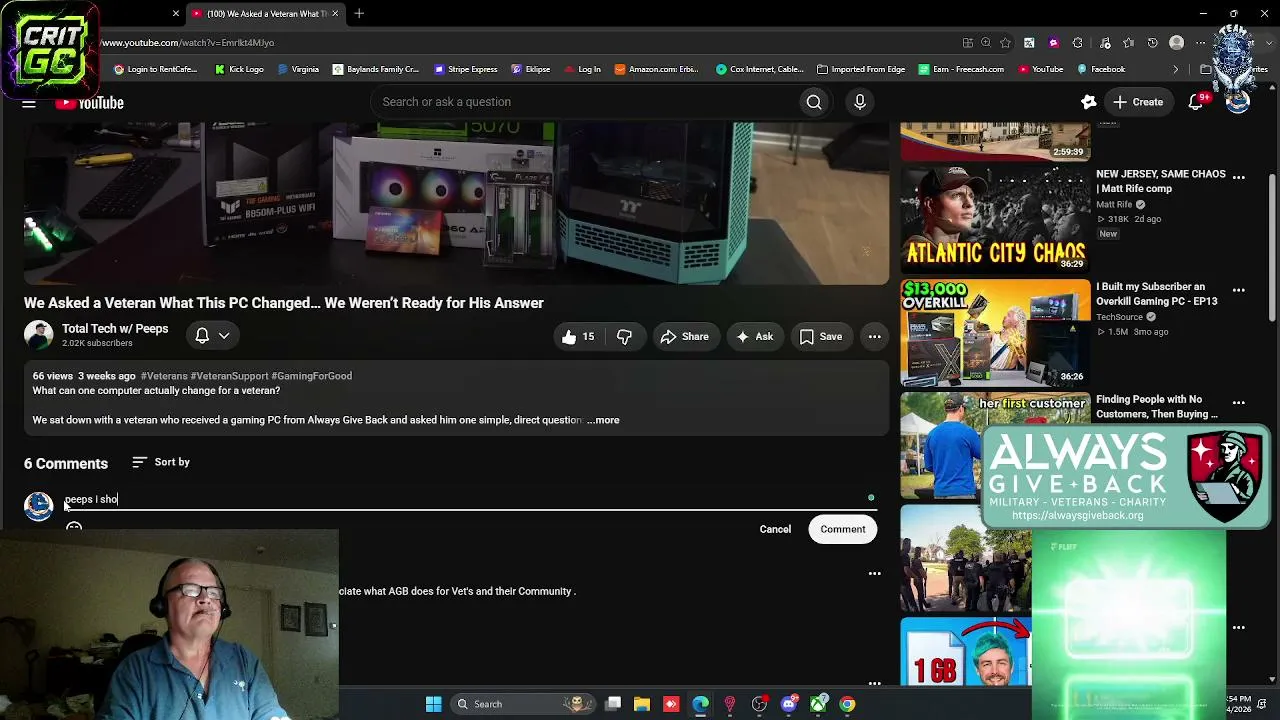This screenshot has width=1280, height=720.
Task: Dislike the video with thumbs-down icon
Action: coord(624,337)
